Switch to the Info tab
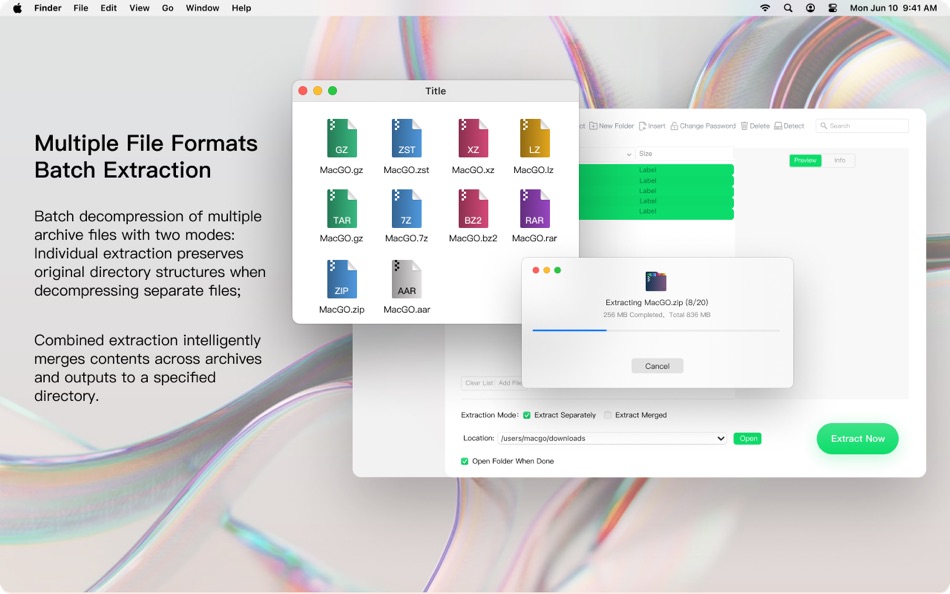This screenshot has height=594, width=950. [839, 161]
